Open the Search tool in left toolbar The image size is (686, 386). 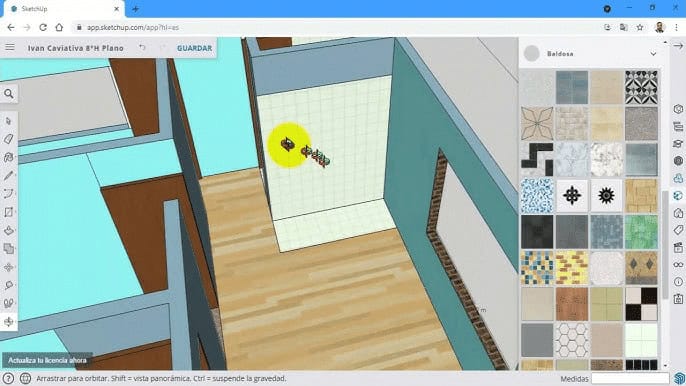9,94
